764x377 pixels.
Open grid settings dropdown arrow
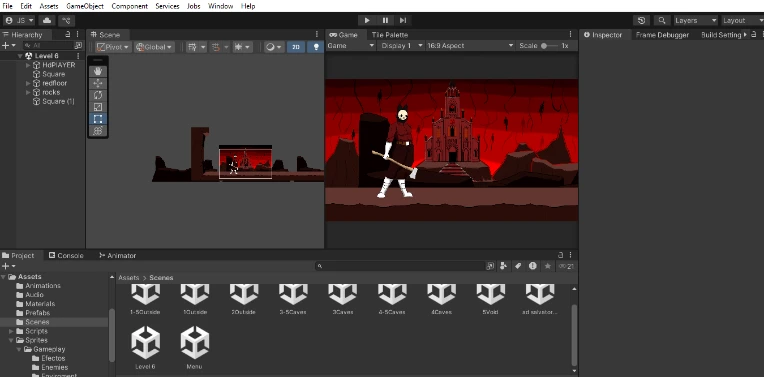point(203,47)
